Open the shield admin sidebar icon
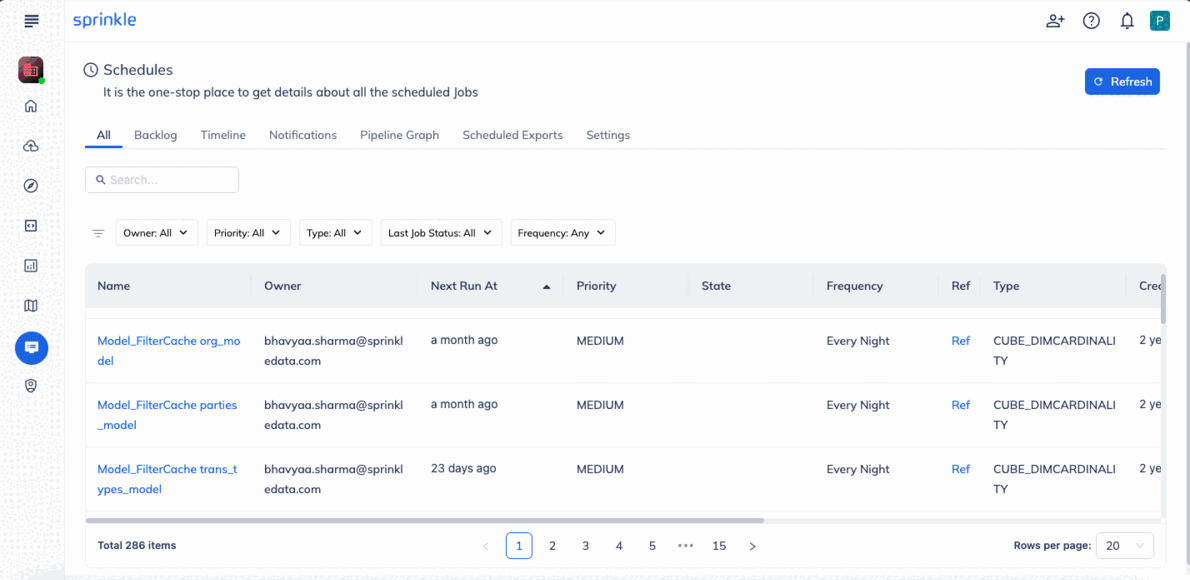1190x580 pixels. click(x=31, y=386)
